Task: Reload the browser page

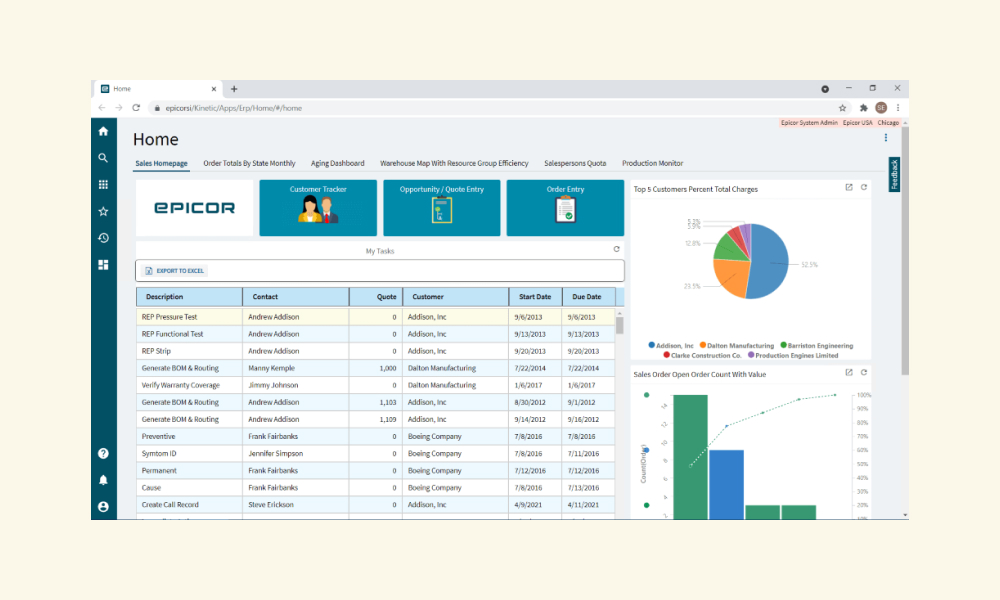Action: 136,108
